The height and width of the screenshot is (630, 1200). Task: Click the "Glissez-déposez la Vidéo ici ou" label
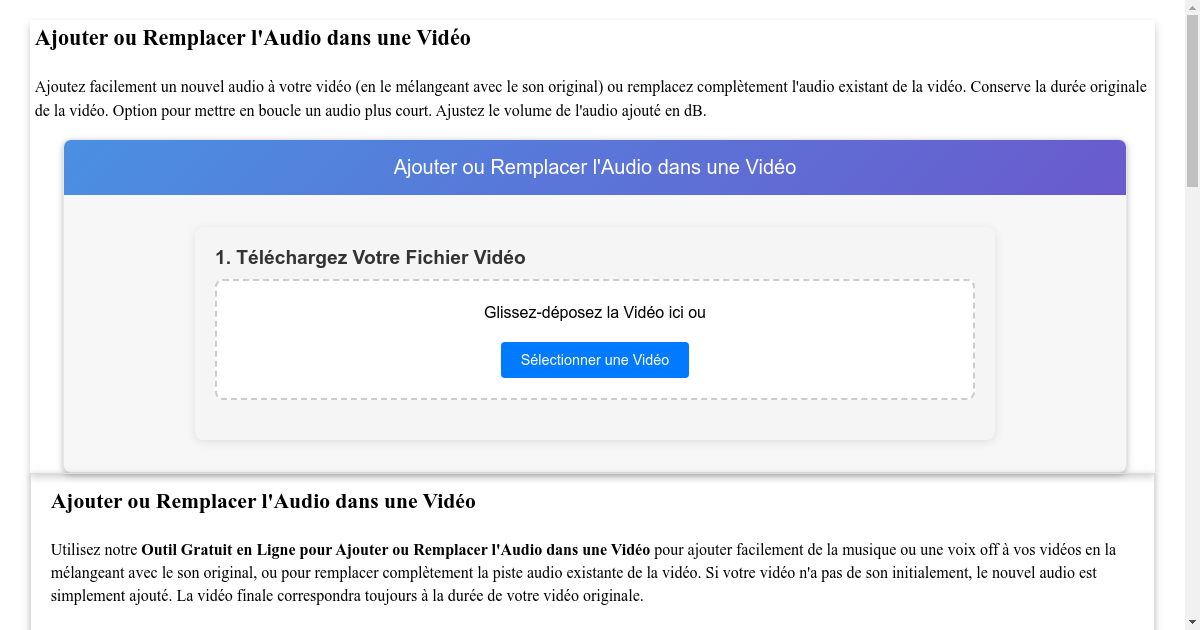[594, 312]
